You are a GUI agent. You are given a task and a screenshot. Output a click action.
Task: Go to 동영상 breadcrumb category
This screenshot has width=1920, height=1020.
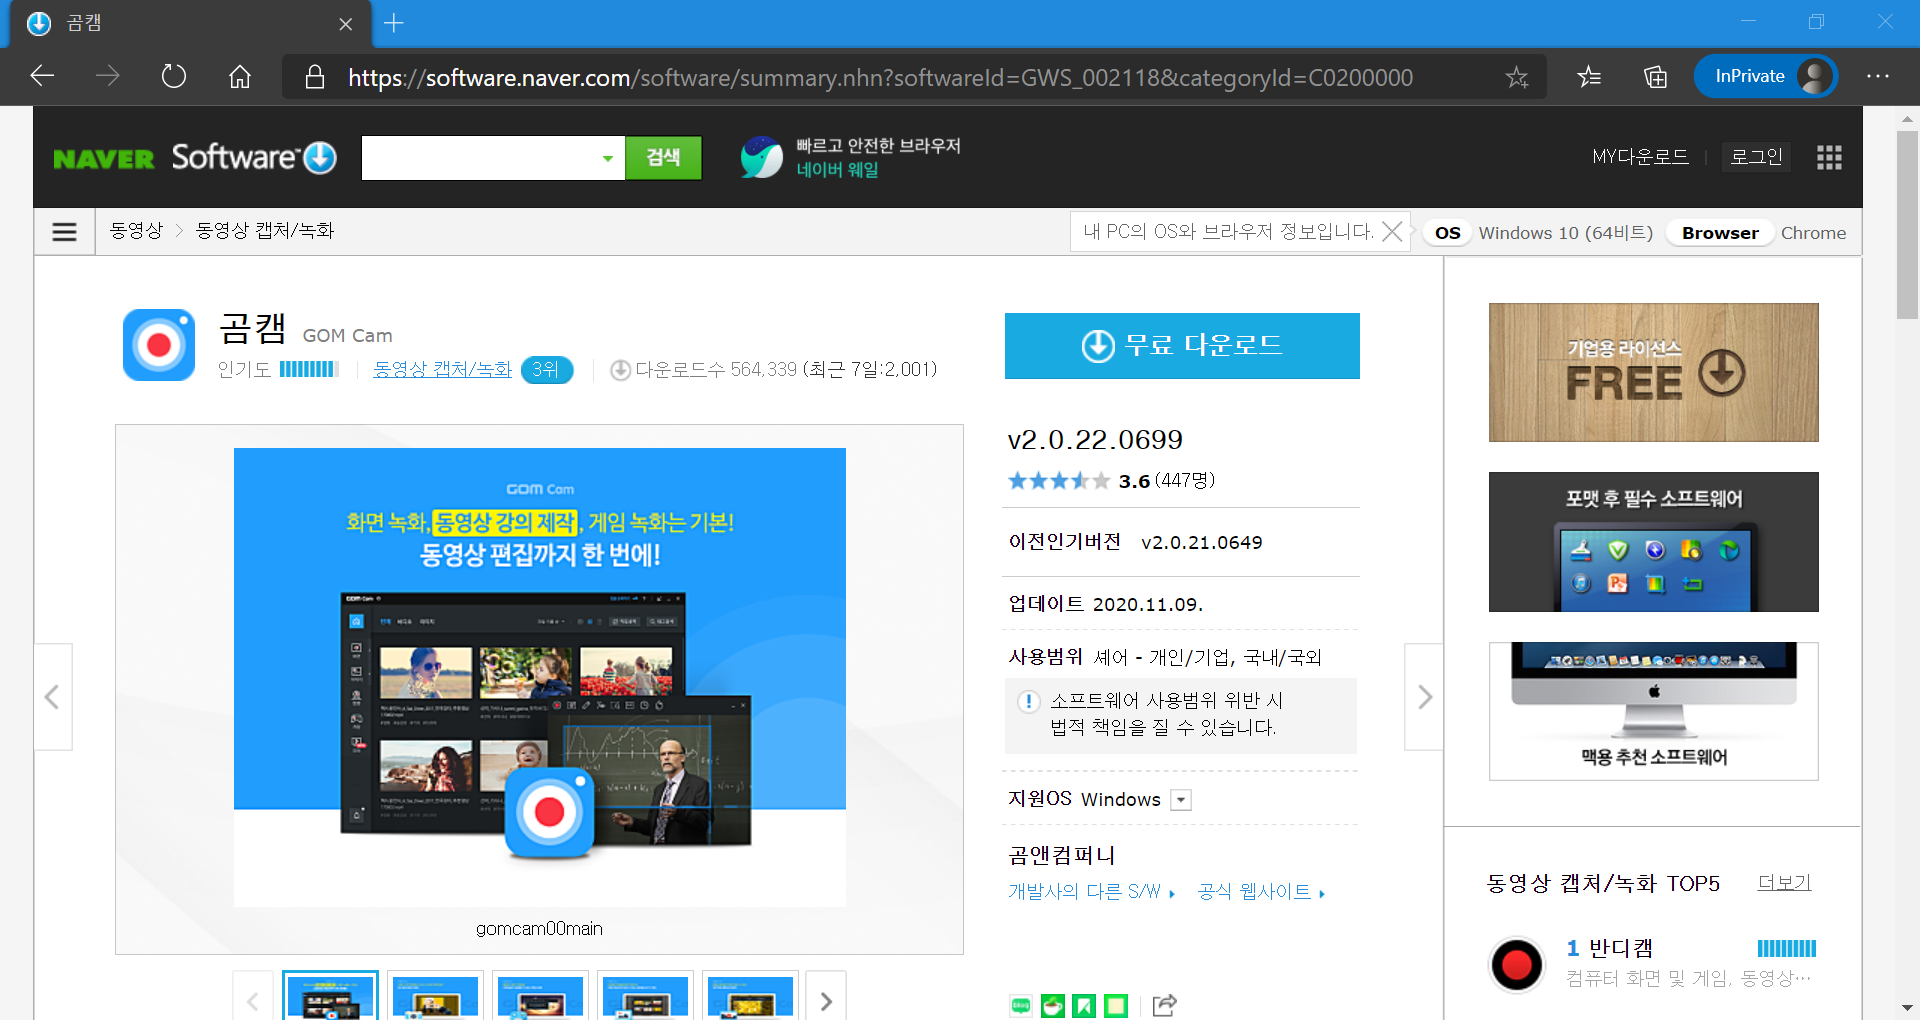tap(136, 231)
